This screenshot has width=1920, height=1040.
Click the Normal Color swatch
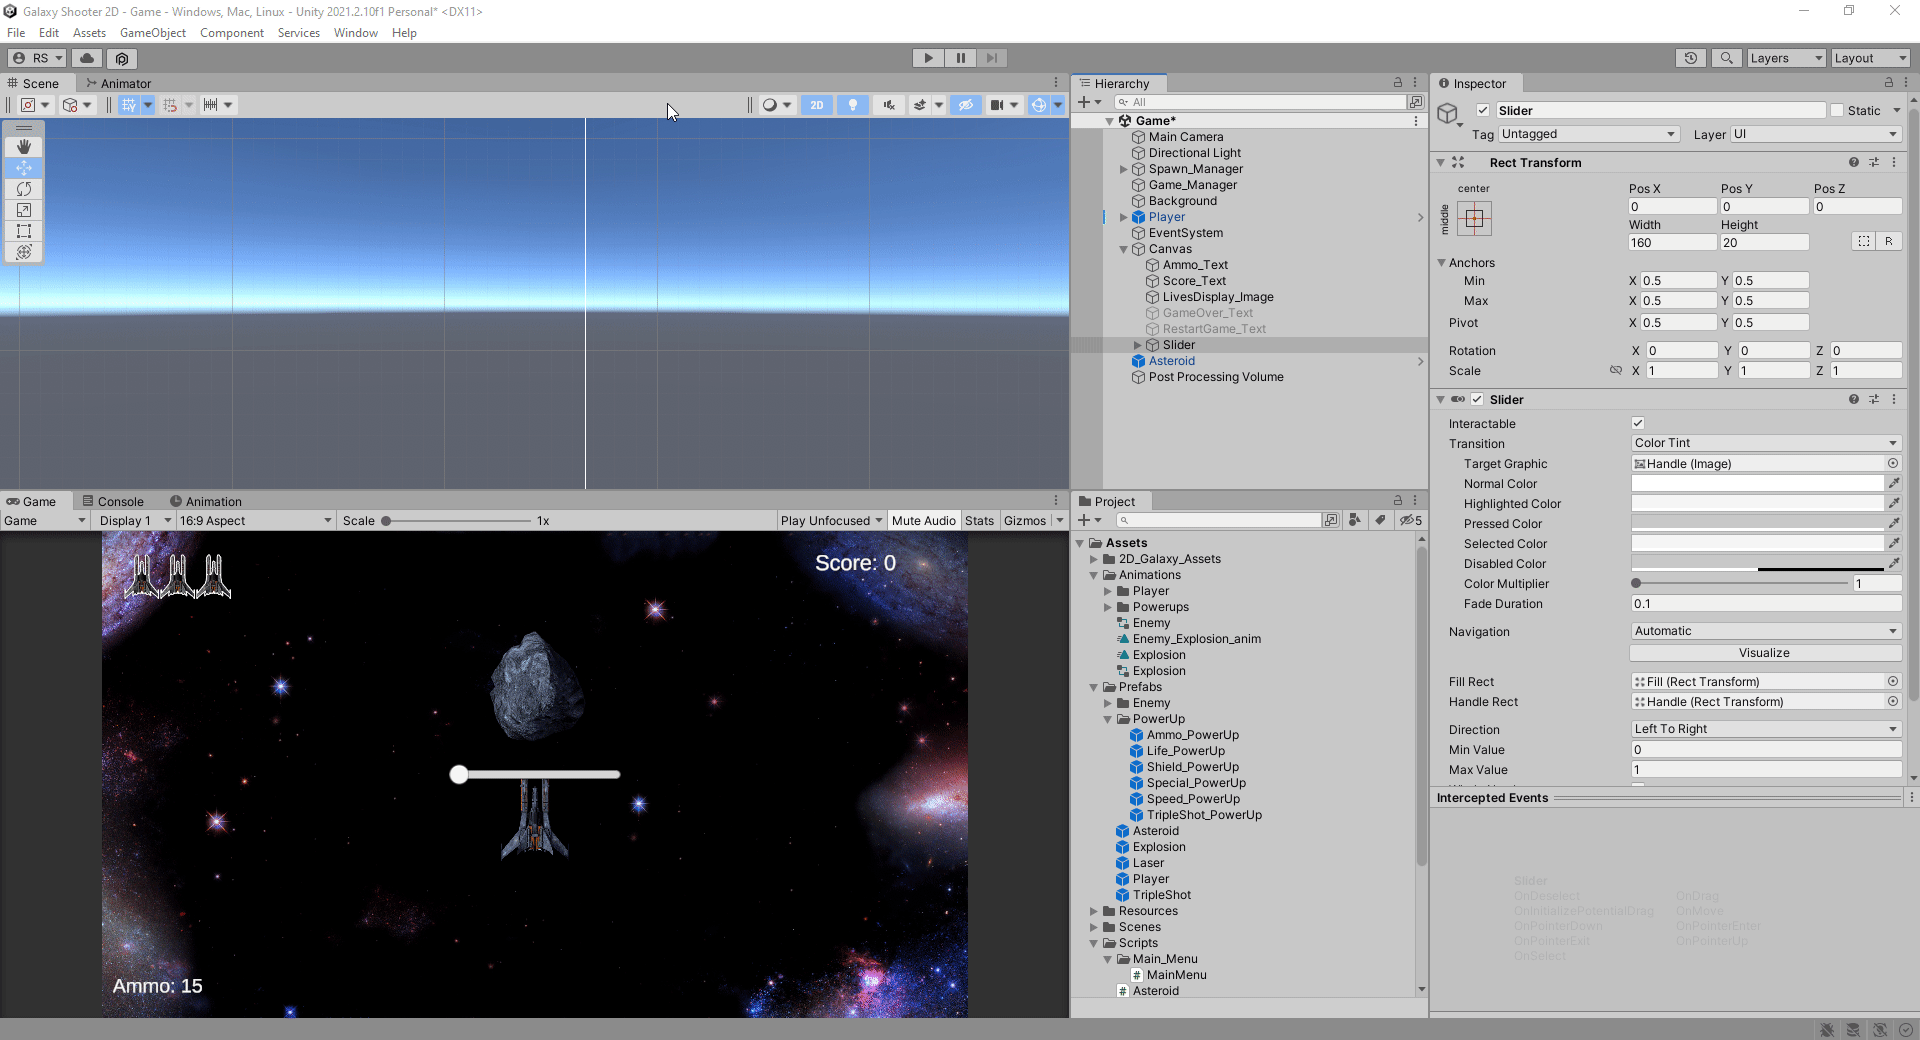(1757, 484)
